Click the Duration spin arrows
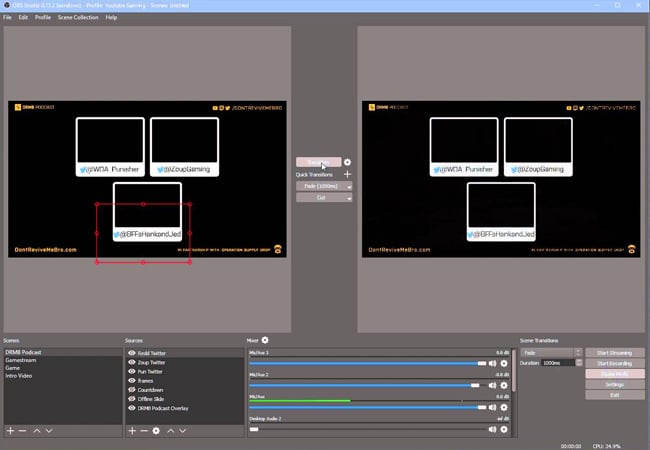Image resolution: width=650 pixels, height=450 pixels. [x=579, y=363]
